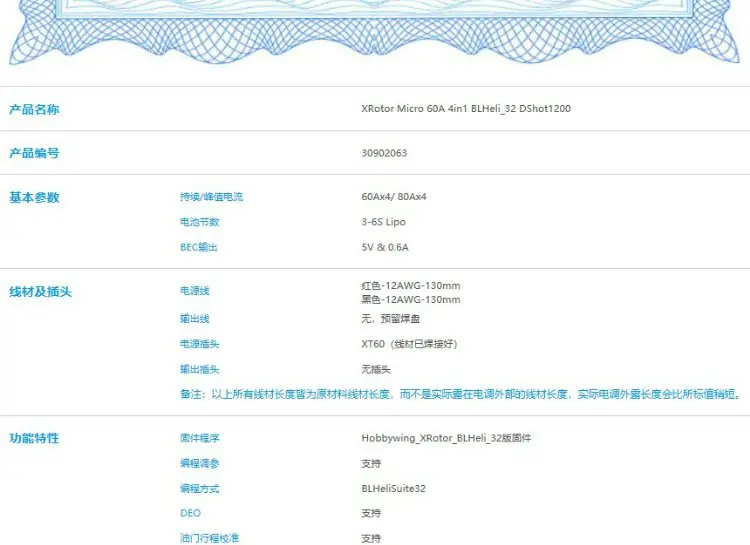This screenshot has height=545, width=750.
Task: Select the value 5V & 0.6A
Action: 385,247
